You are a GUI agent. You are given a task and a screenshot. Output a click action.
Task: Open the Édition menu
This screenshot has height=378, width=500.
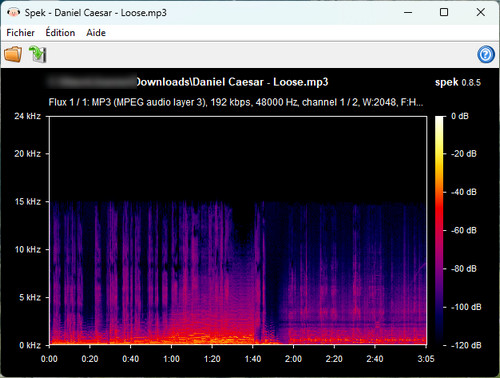pyautogui.click(x=60, y=33)
